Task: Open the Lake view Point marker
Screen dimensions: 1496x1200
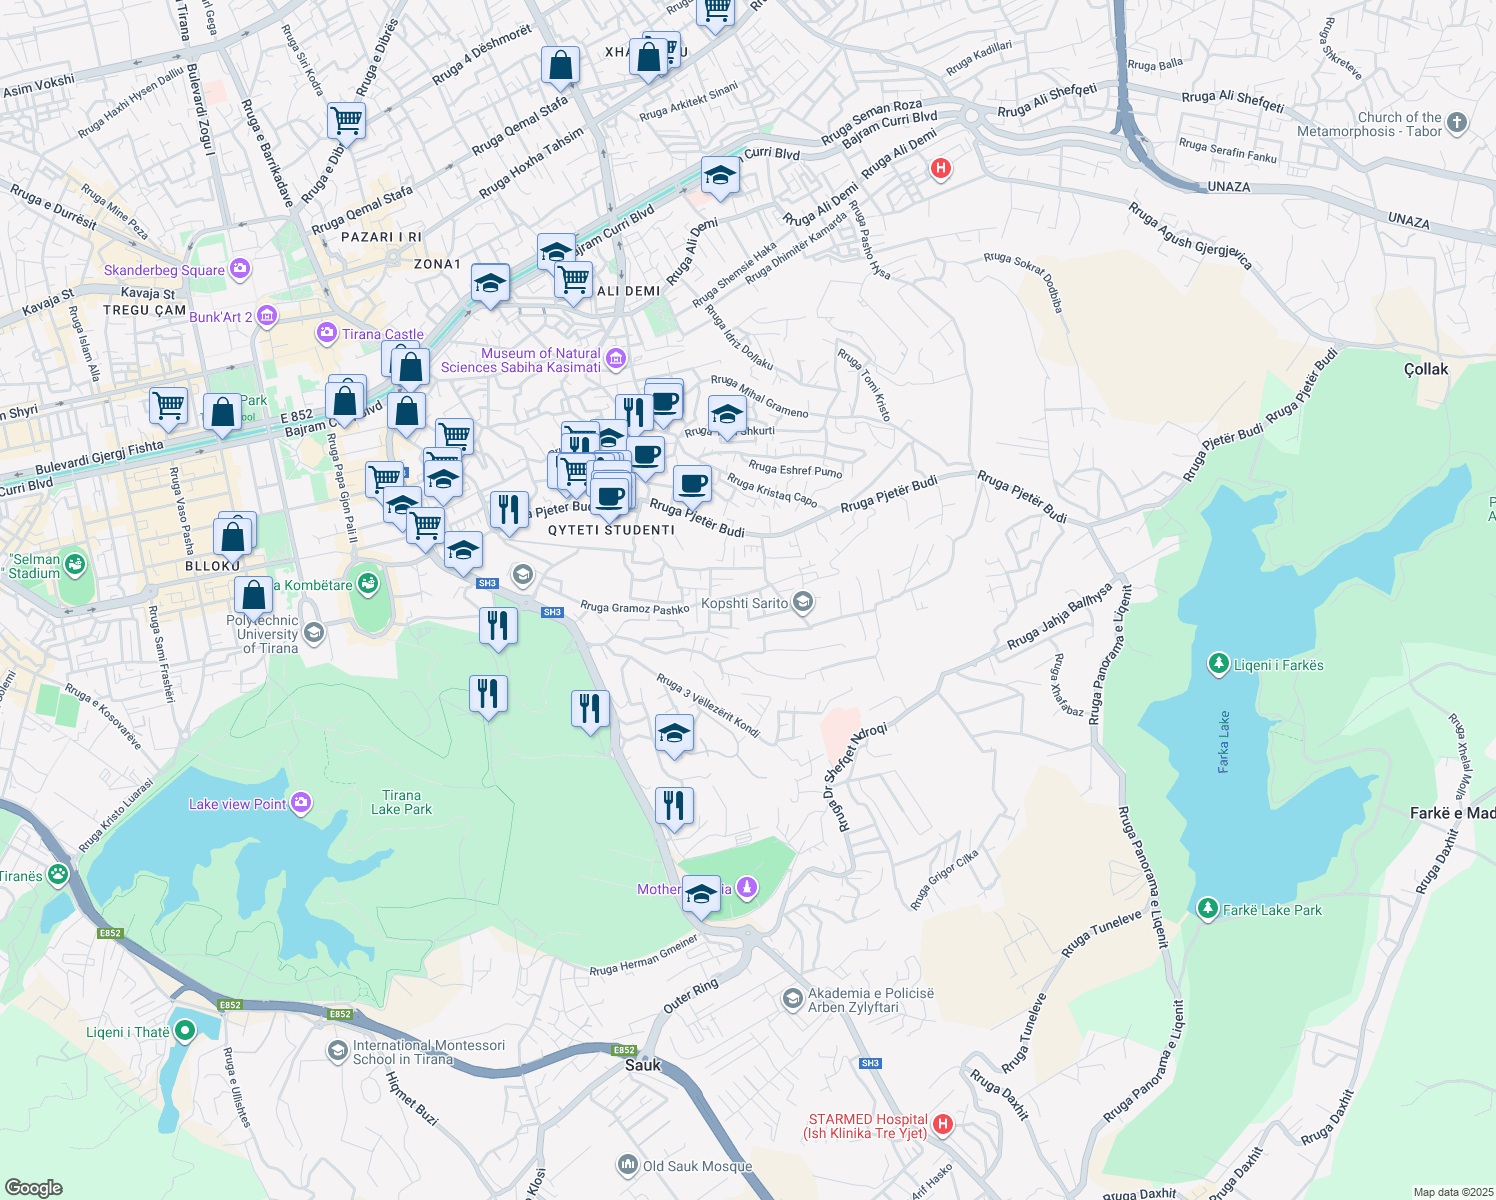Action: pos(301,803)
